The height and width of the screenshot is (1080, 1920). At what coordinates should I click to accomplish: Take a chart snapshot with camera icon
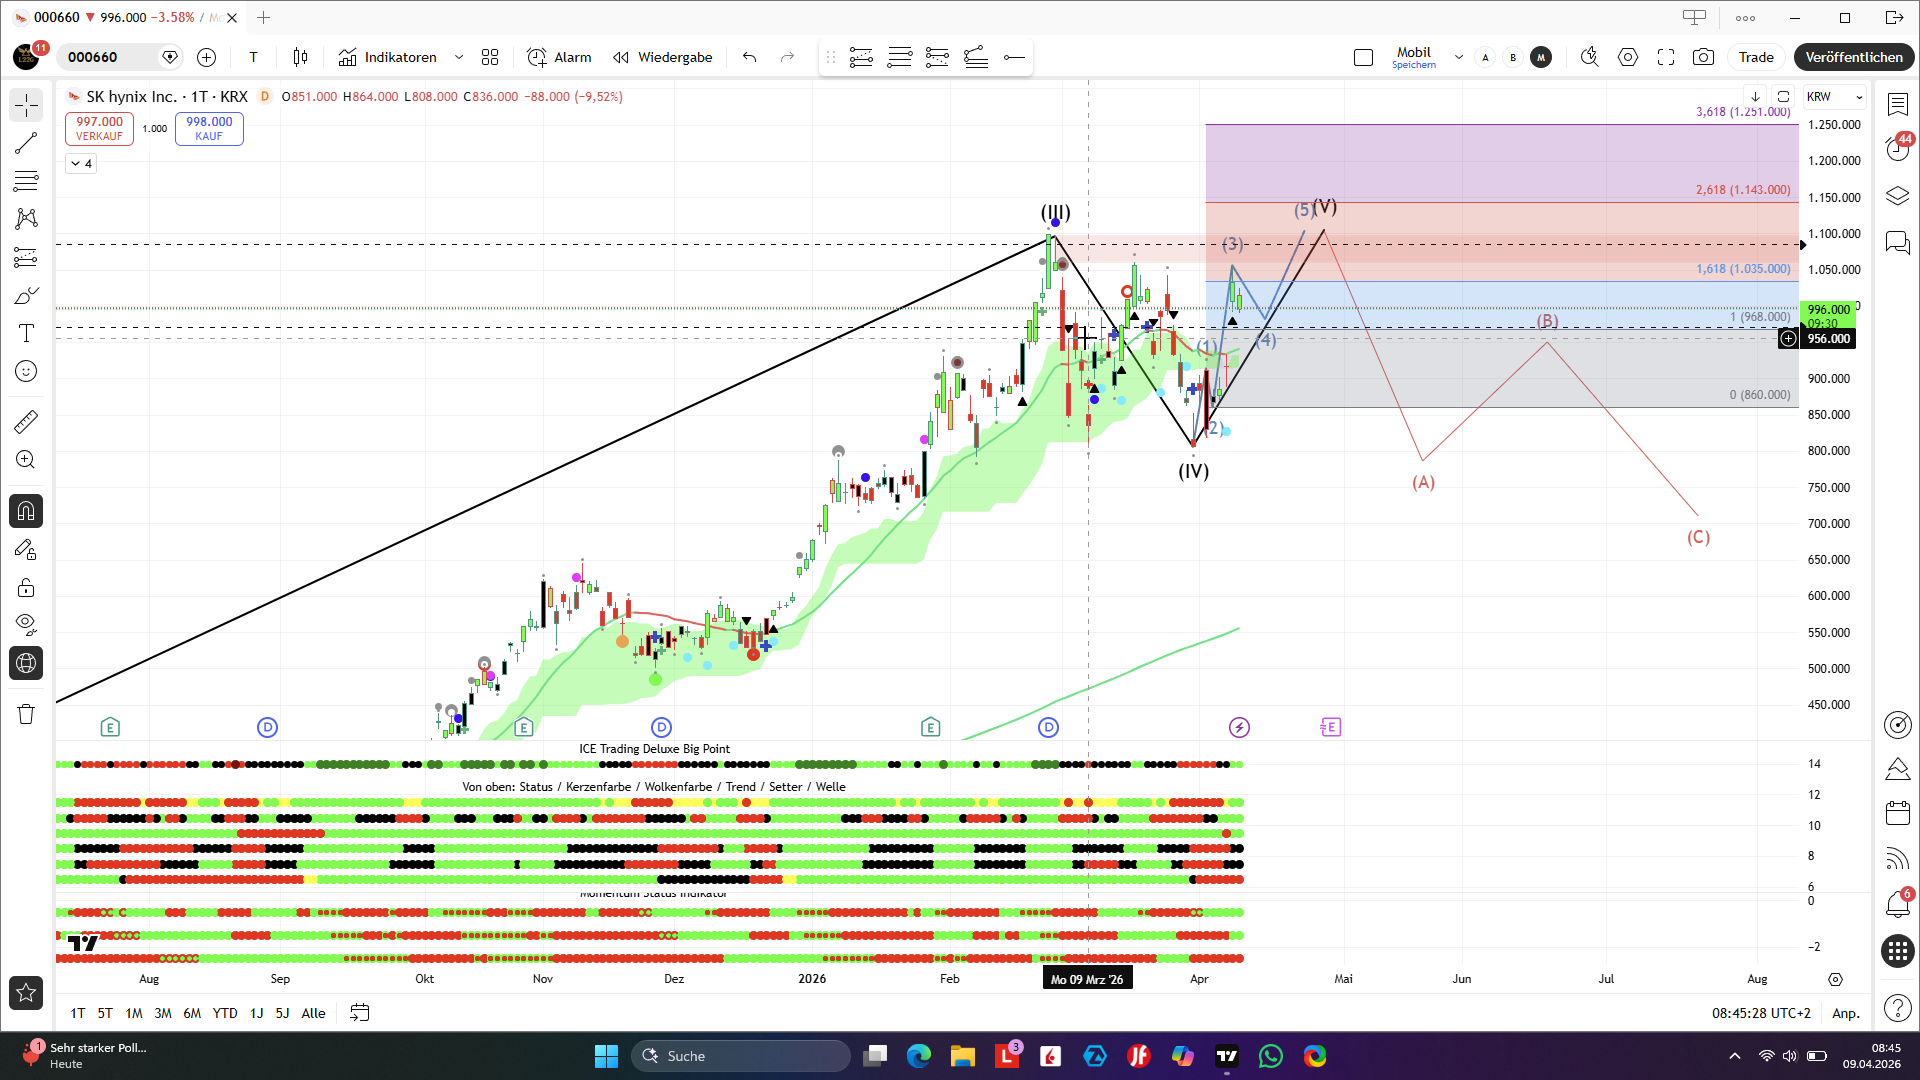pos(1703,57)
